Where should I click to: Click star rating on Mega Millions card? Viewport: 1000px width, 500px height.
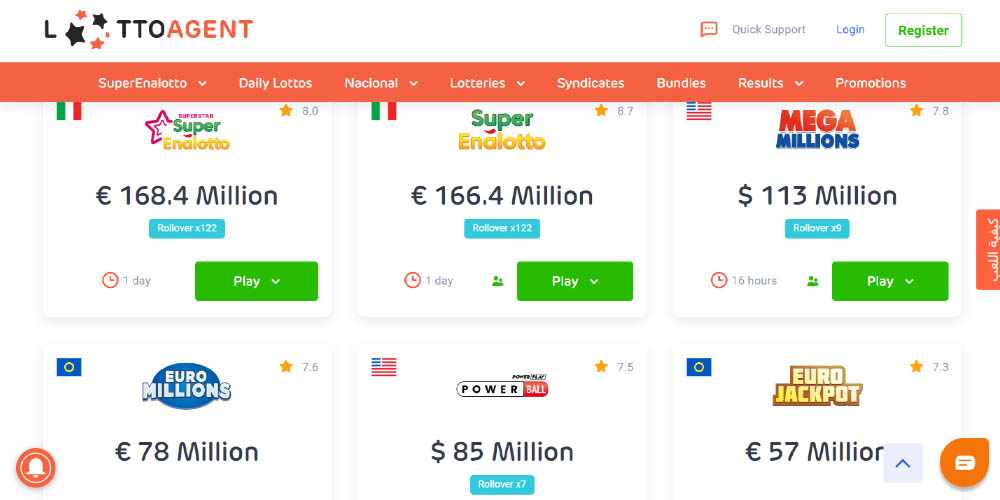[x=916, y=111]
